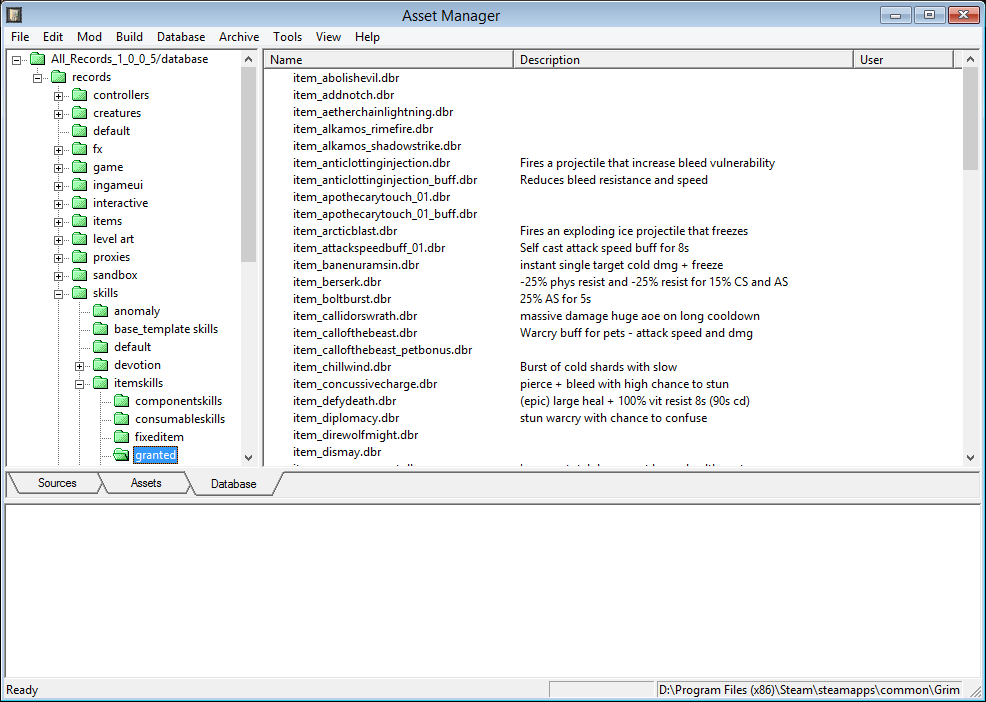This screenshot has height=702, width=986.
Task: Click the file list vertical scrollbar down arrow
Action: coord(970,457)
